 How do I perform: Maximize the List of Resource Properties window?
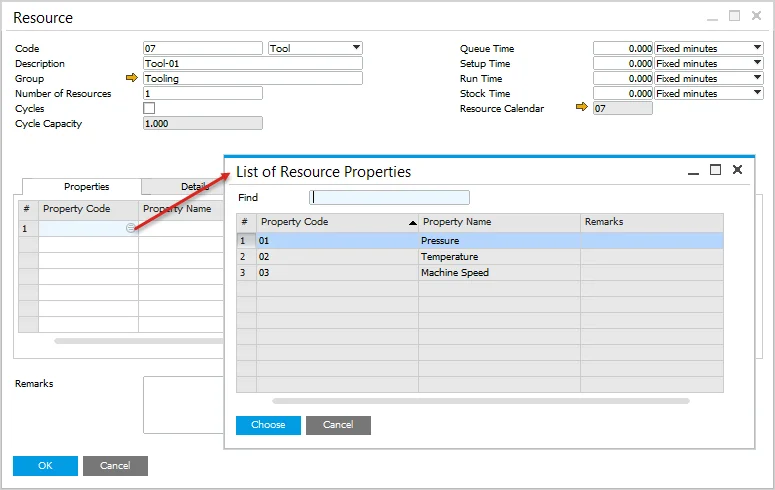point(715,170)
